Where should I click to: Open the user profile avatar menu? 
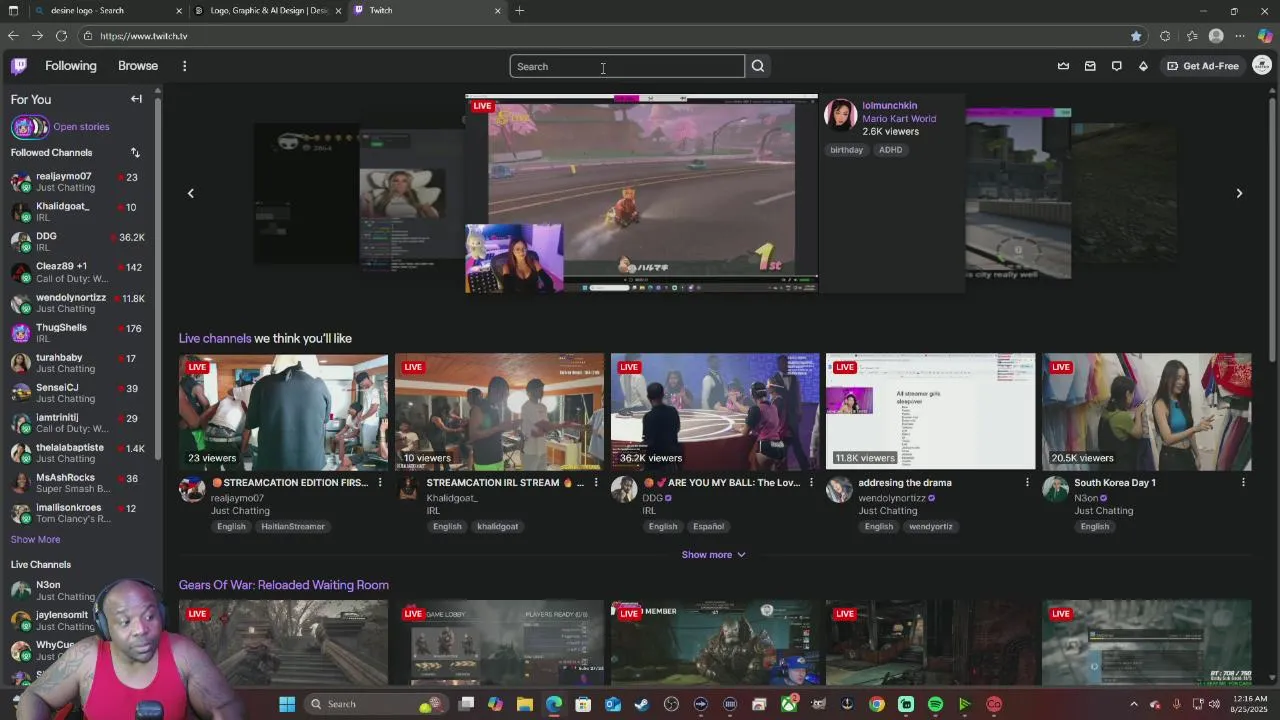(1261, 66)
